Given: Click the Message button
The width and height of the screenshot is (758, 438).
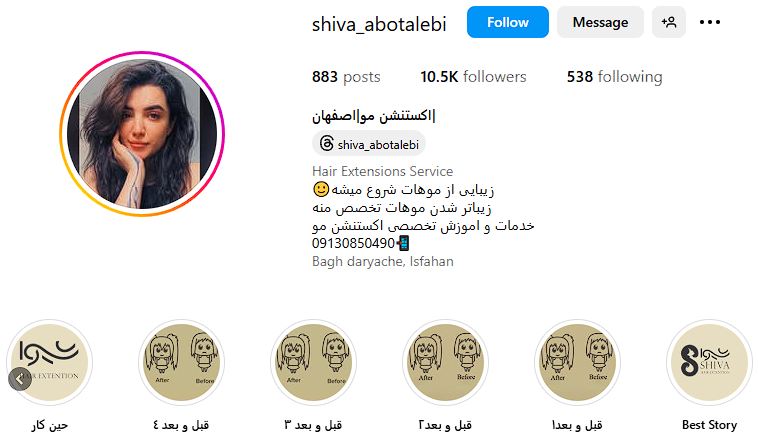Looking at the screenshot, I should (x=600, y=22).
